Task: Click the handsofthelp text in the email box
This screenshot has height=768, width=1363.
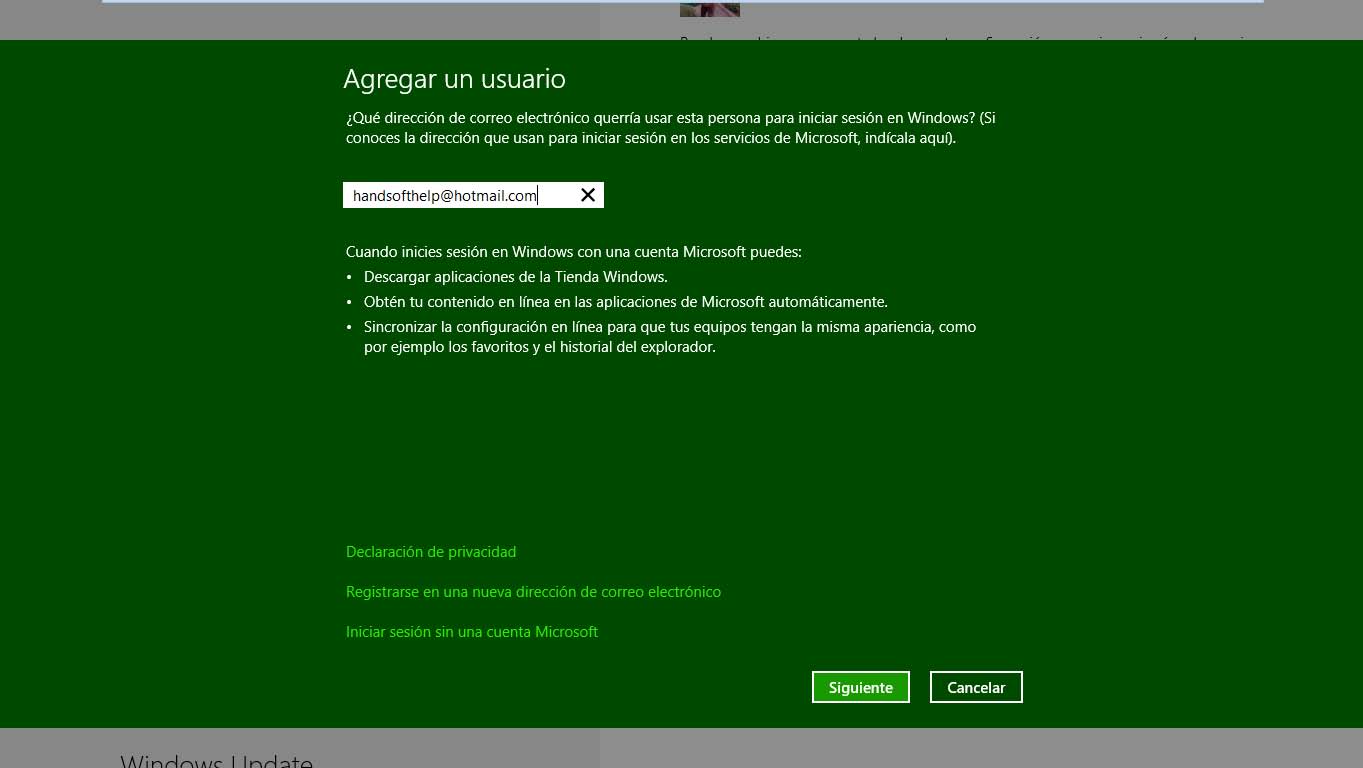Action: (396, 196)
